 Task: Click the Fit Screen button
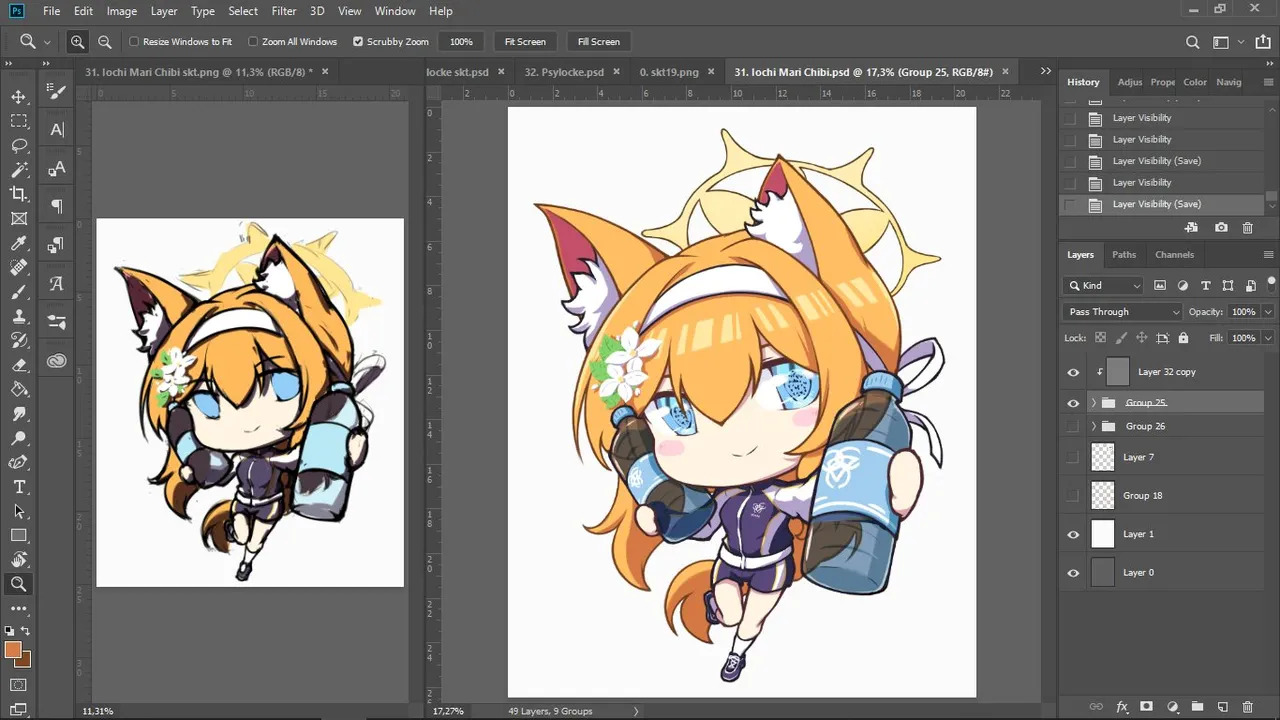[x=525, y=42]
